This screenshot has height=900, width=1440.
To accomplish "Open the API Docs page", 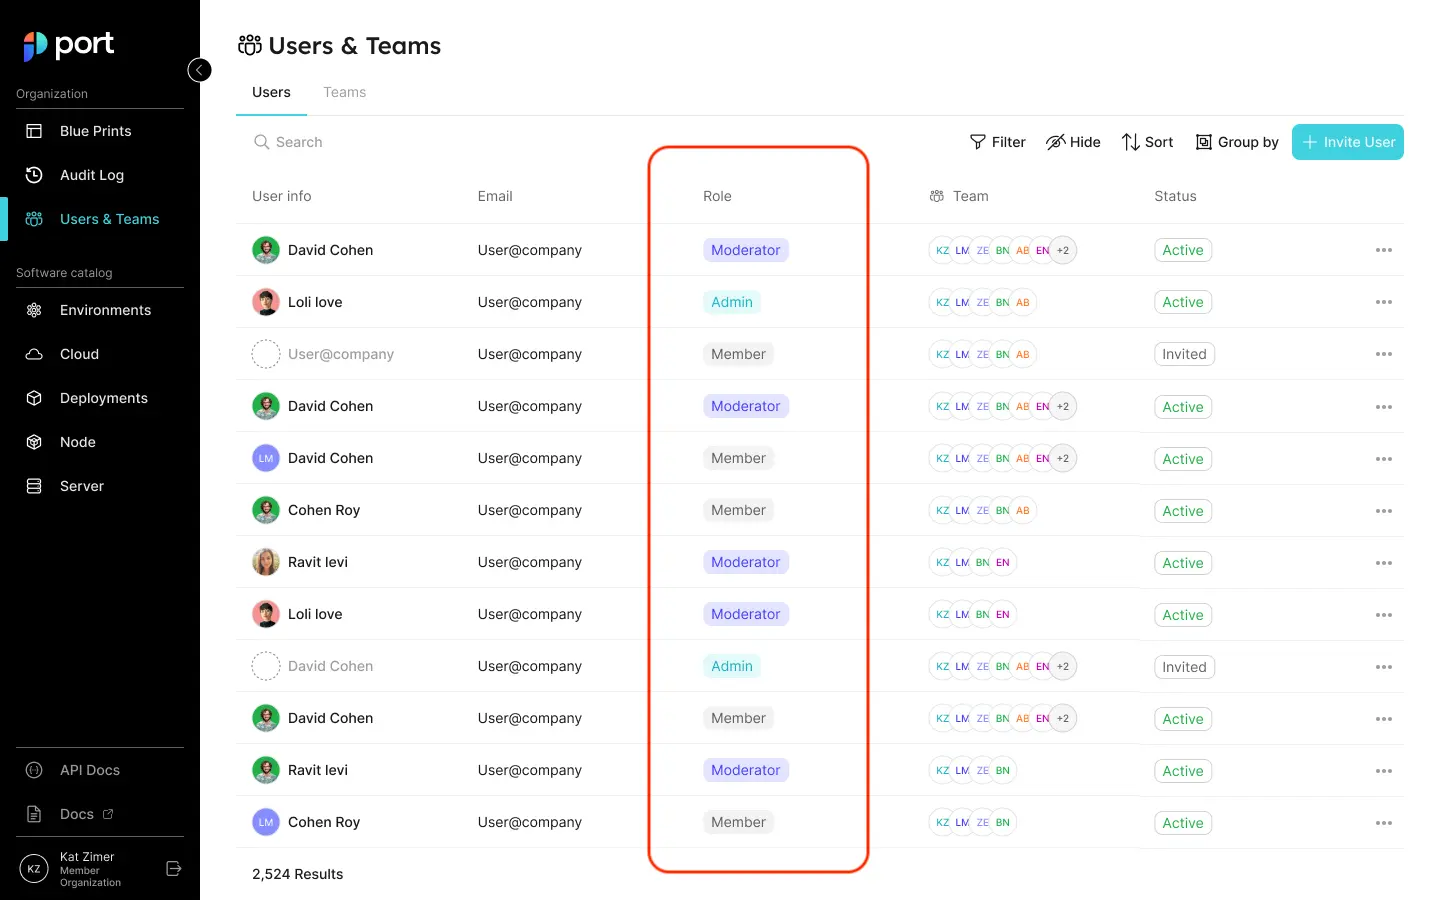I will click(89, 770).
